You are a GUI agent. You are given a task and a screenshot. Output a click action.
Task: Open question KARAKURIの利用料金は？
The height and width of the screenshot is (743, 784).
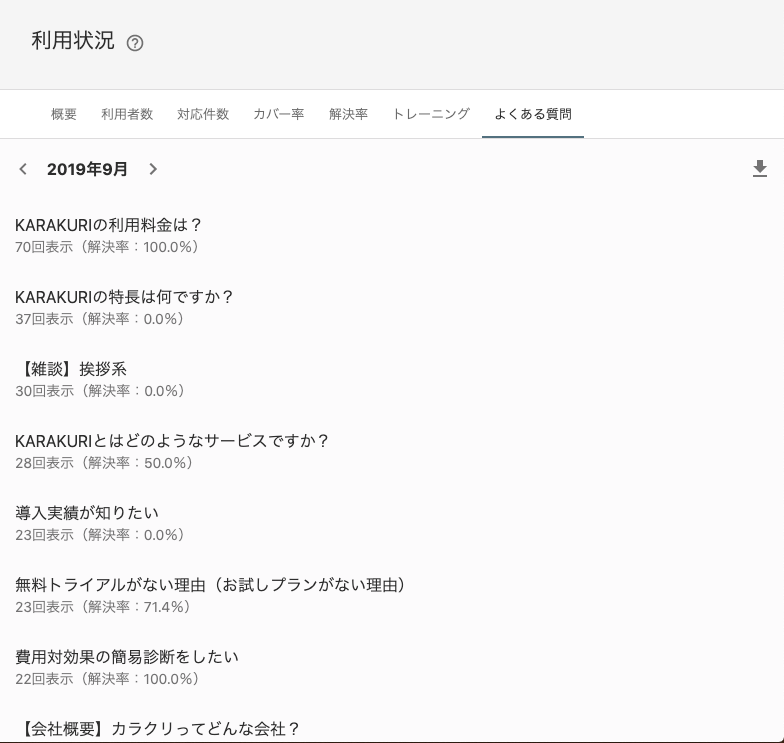coord(109,225)
